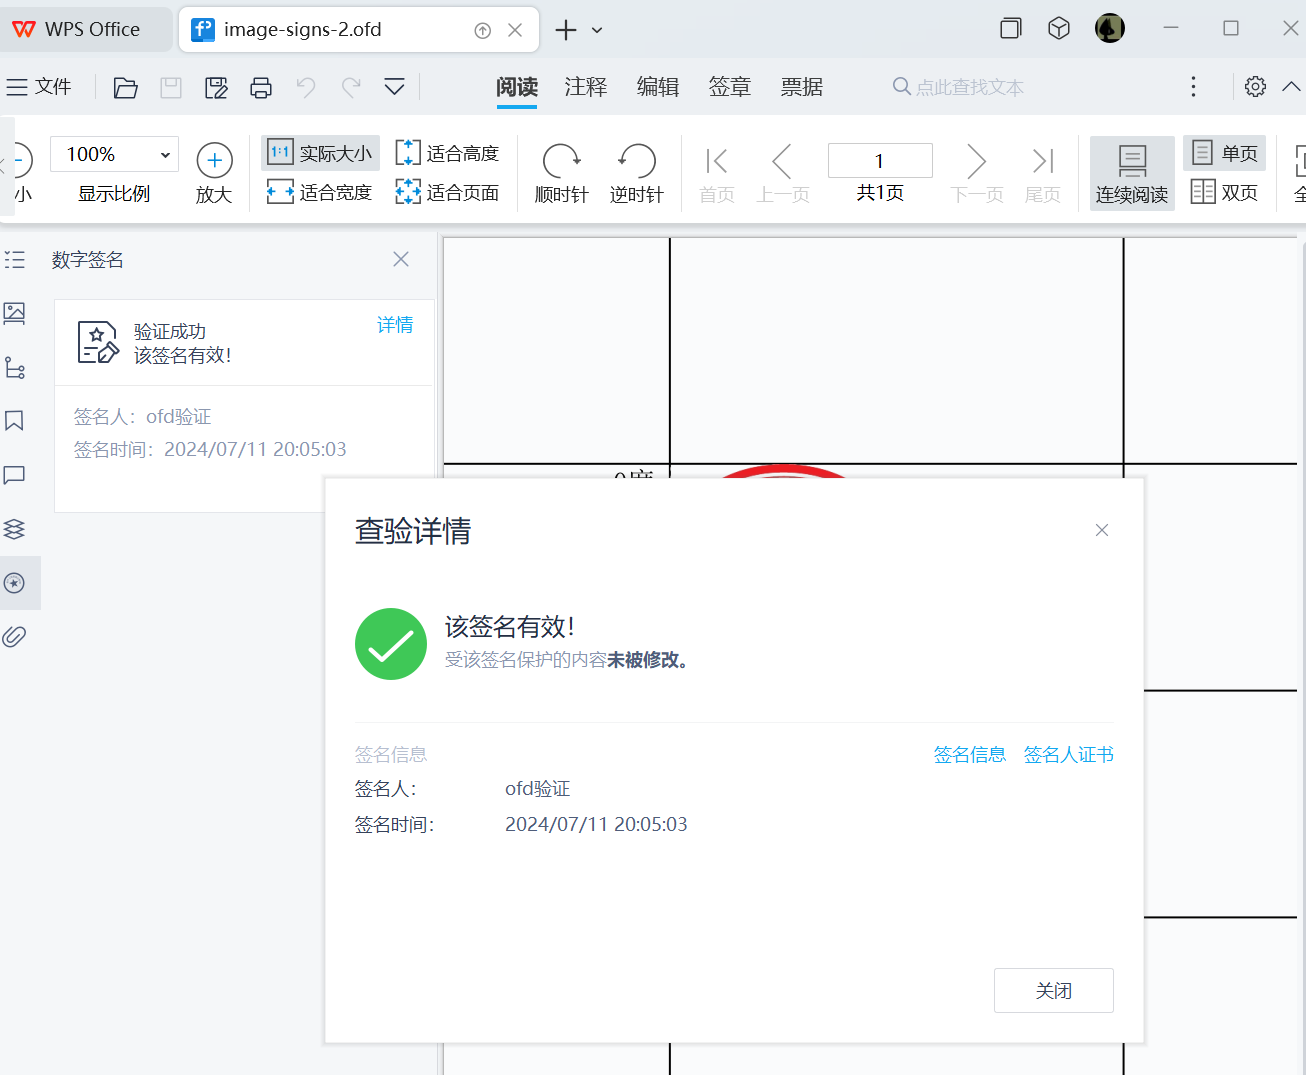Go to 尾页 last page
This screenshot has height=1075, width=1306.
coord(1043,174)
